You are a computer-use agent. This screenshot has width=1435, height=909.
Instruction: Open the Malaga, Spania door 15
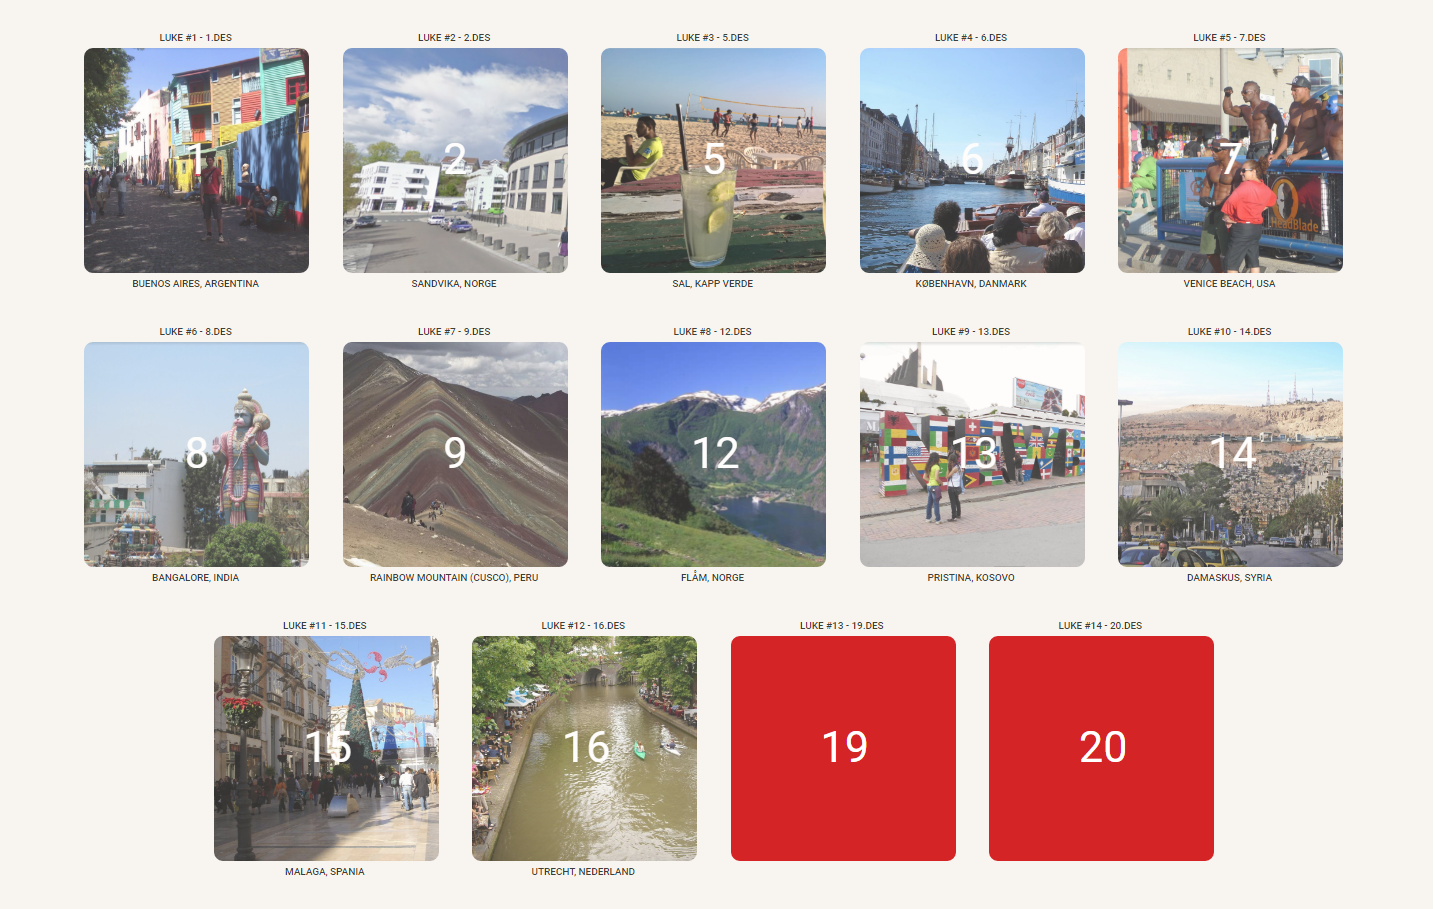[x=326, y=748]
